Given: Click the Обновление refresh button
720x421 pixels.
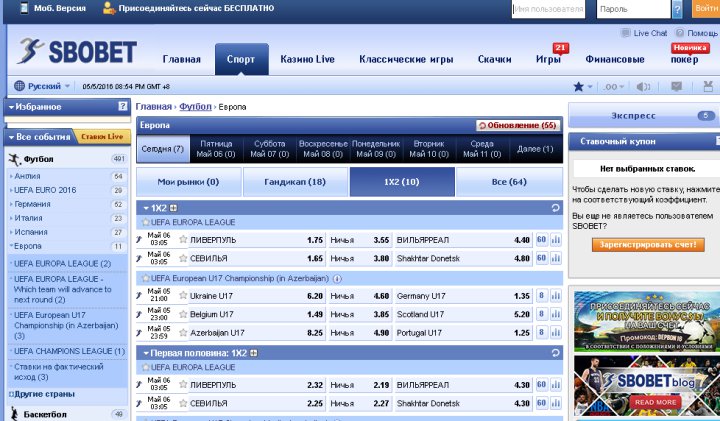Looking at the screenshot, I should [x=518, y=125].
